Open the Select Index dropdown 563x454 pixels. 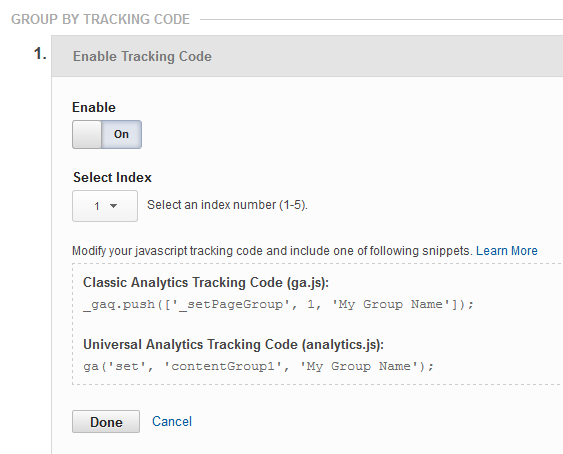(x=105, y=206)
